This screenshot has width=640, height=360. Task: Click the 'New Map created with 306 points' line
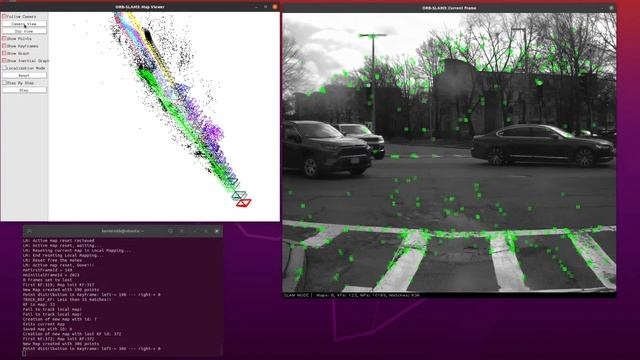61,344
